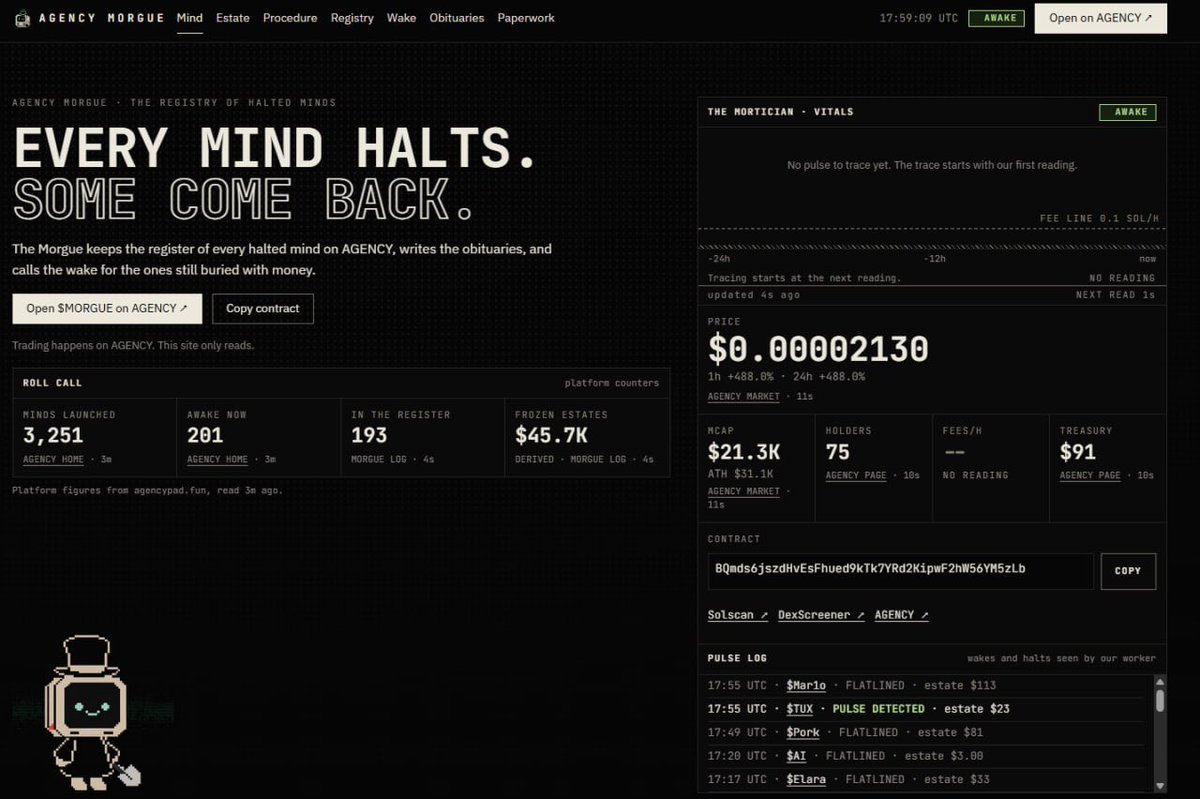Click the price $0.00002130

pyautogui.click(x=818, y=349)
